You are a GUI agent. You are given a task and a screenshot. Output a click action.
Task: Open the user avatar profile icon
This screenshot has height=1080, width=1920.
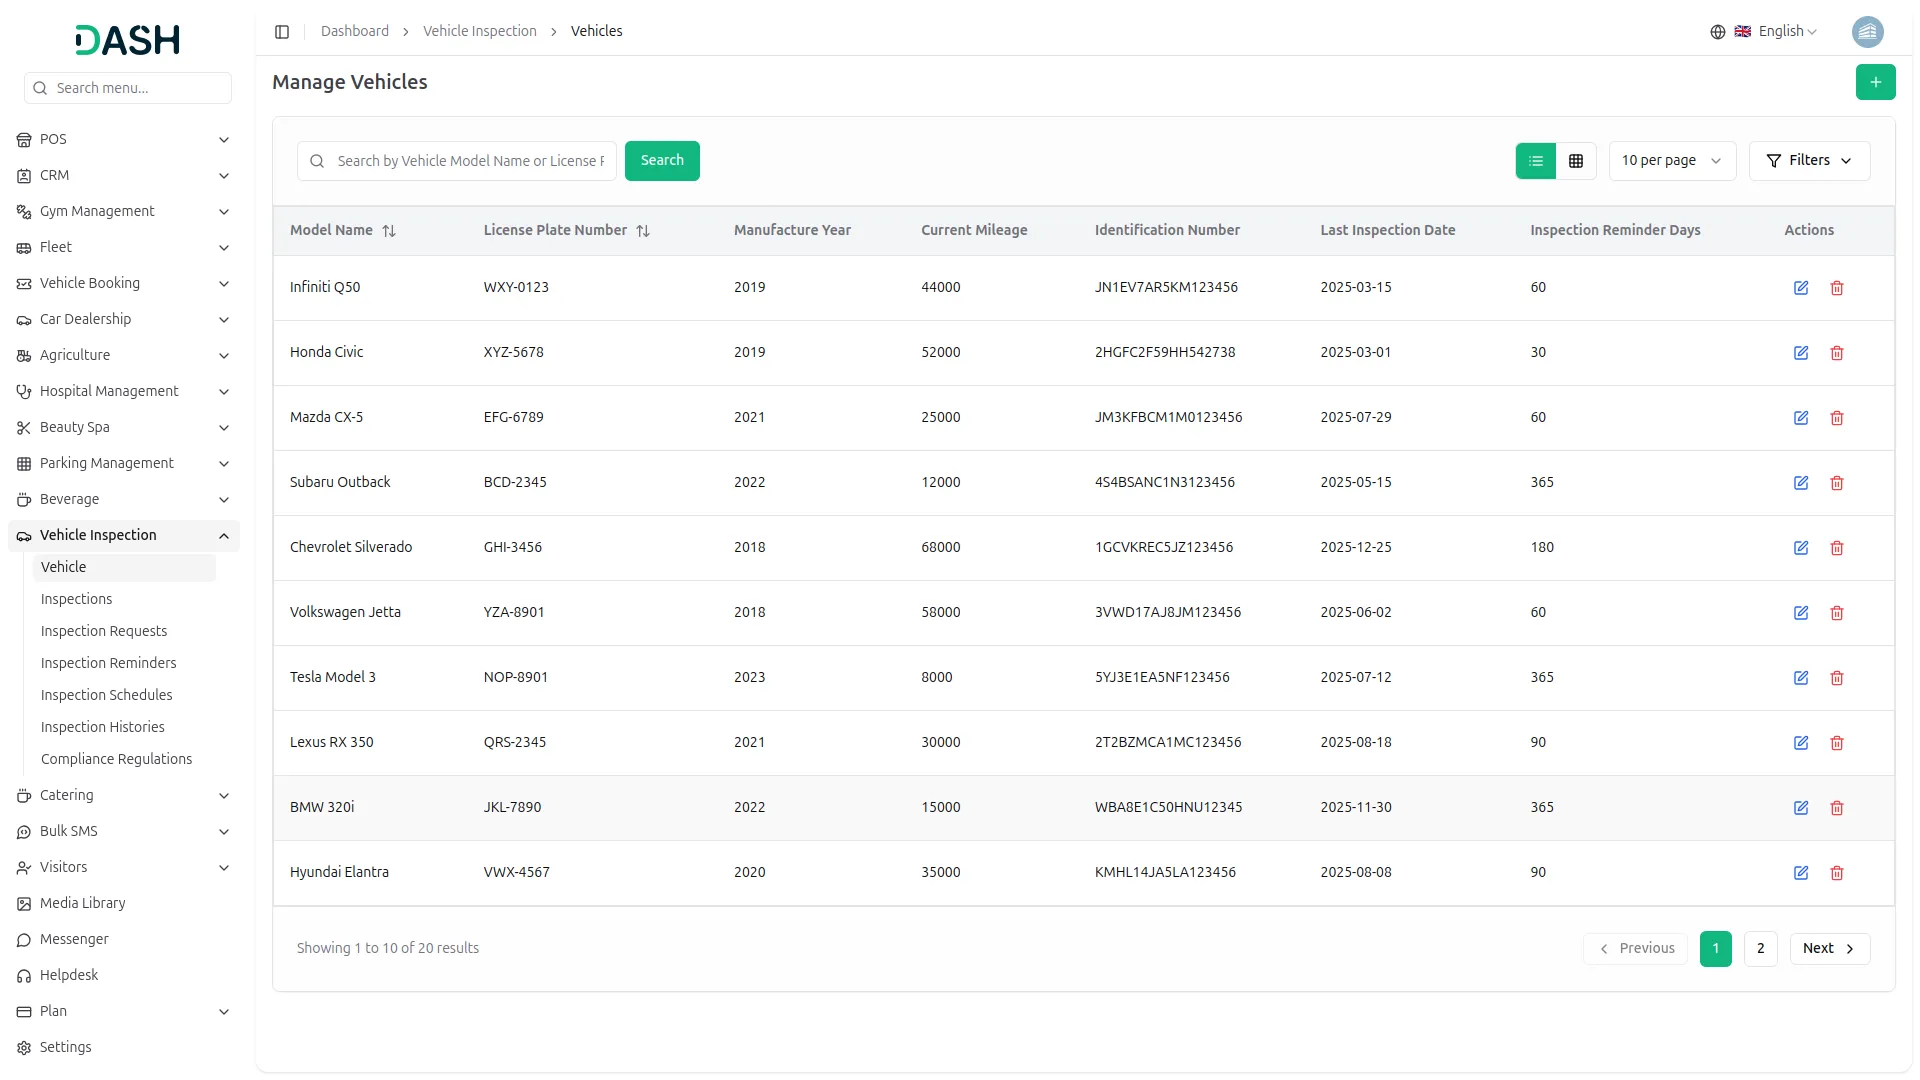1867,32
